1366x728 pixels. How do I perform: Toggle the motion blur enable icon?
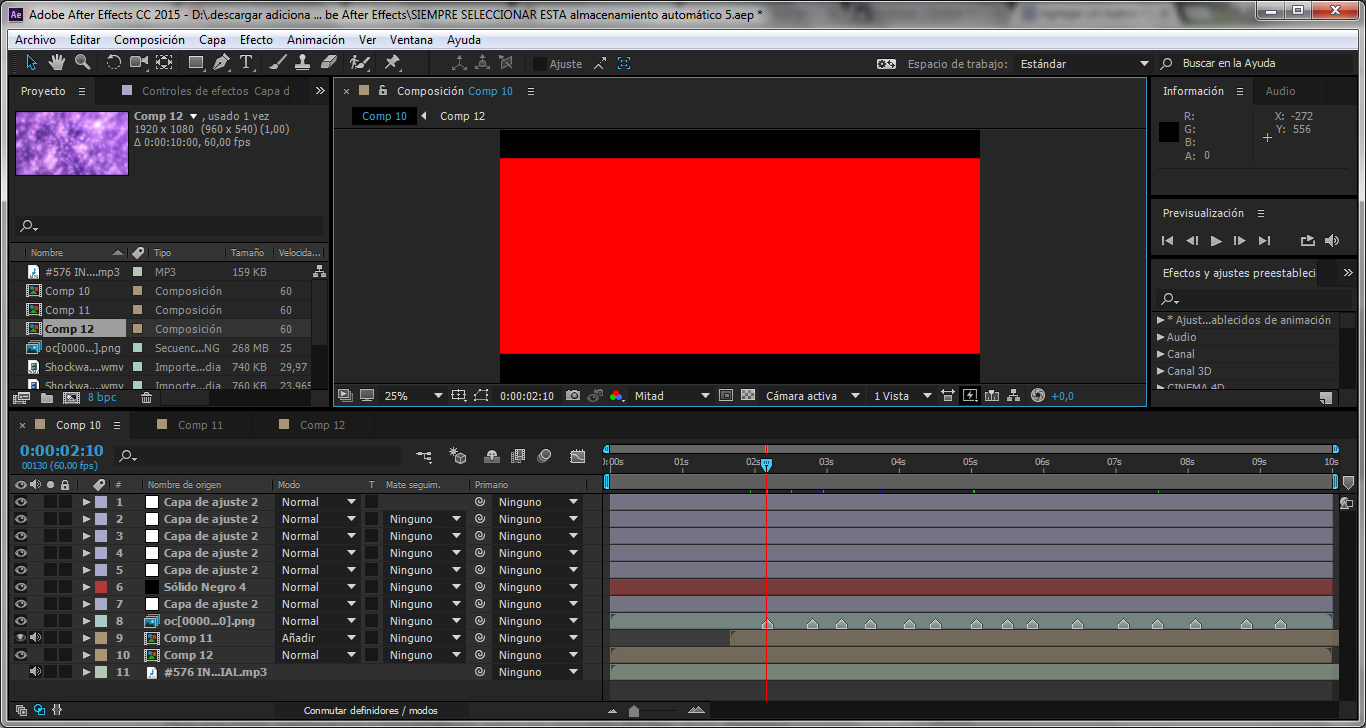[x=545, y=456]
